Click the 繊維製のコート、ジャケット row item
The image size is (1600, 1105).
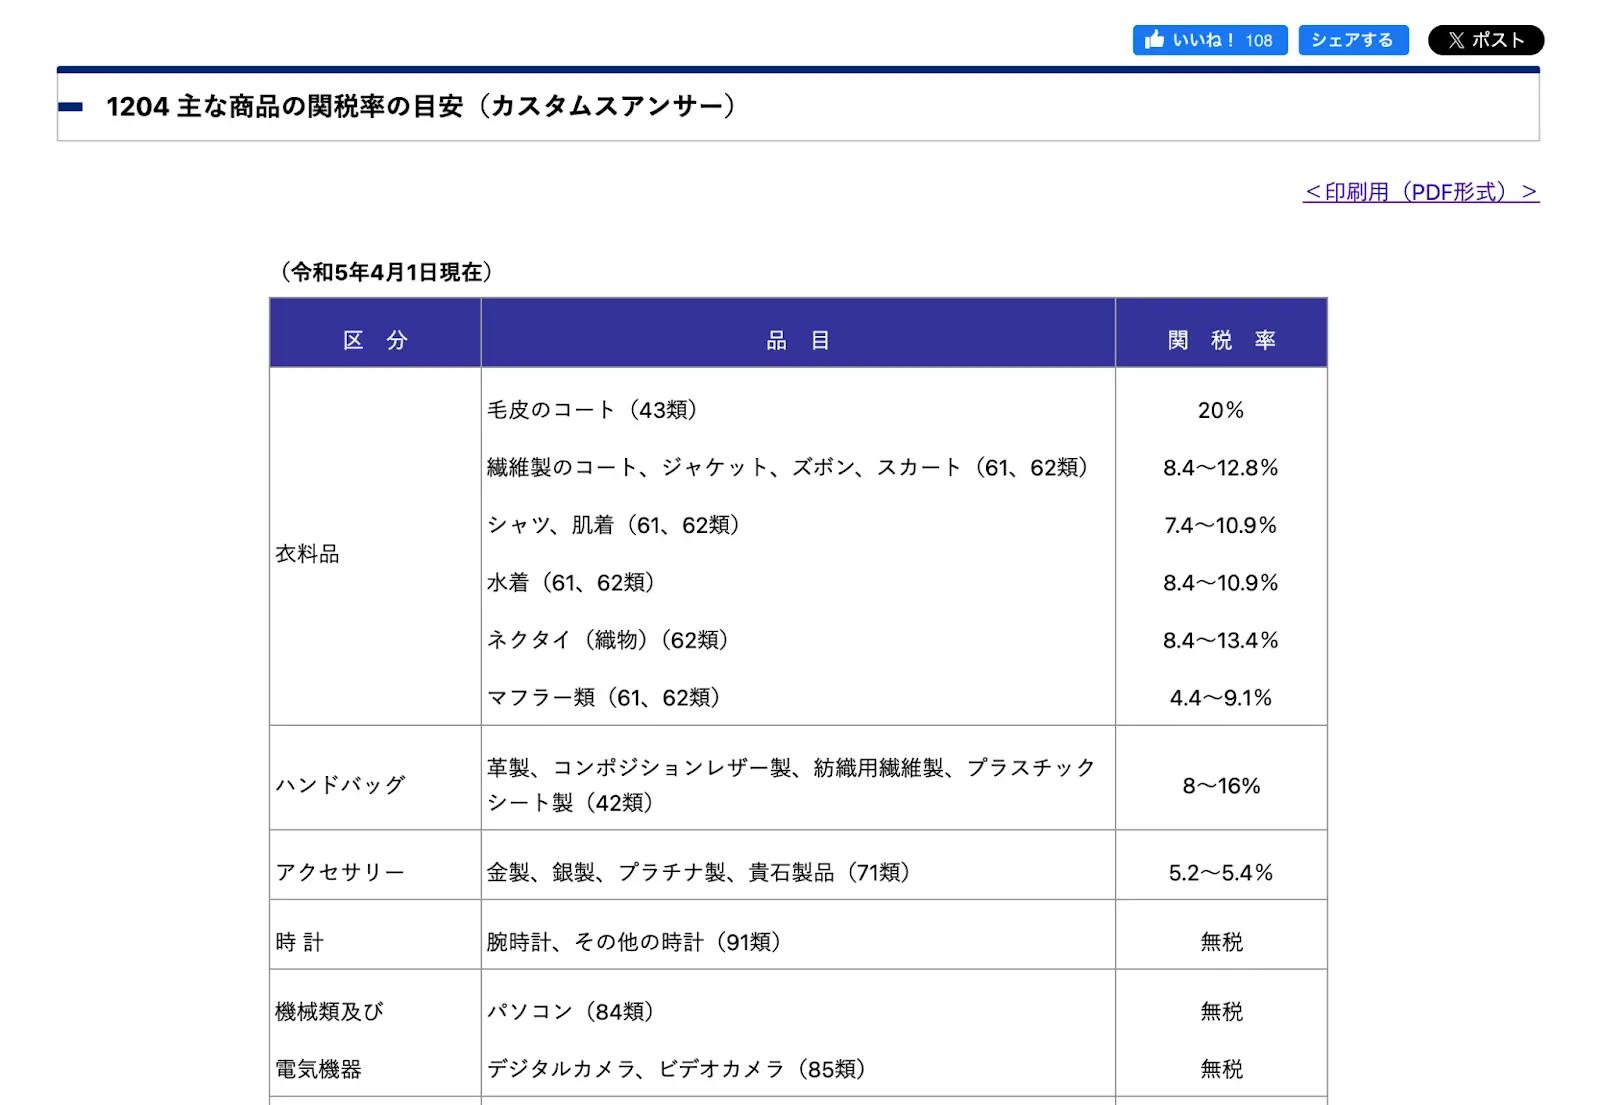[x=788, y=467]
